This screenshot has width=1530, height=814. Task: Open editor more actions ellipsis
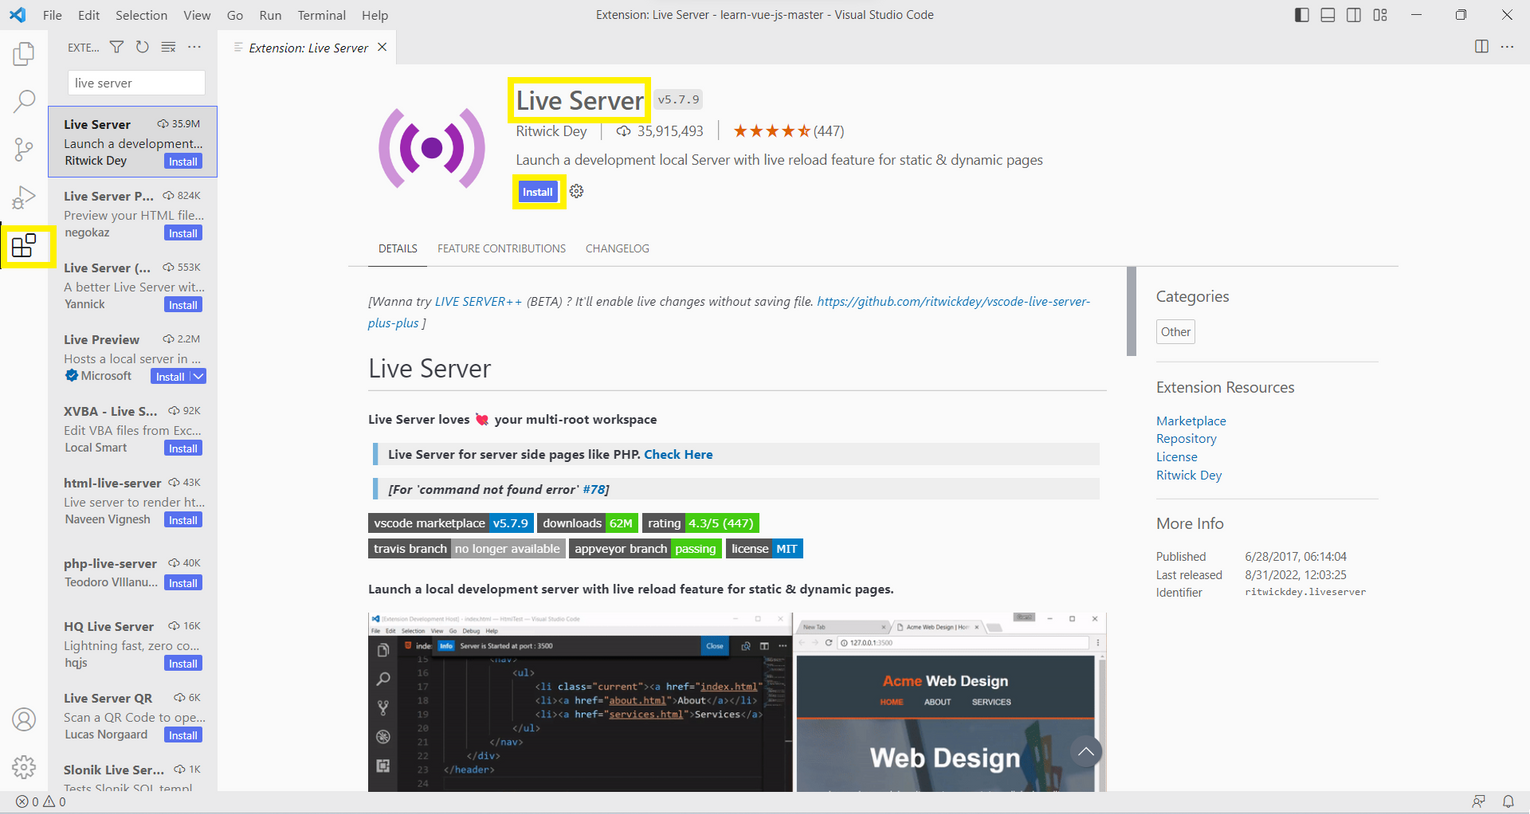coord(1507,47)
